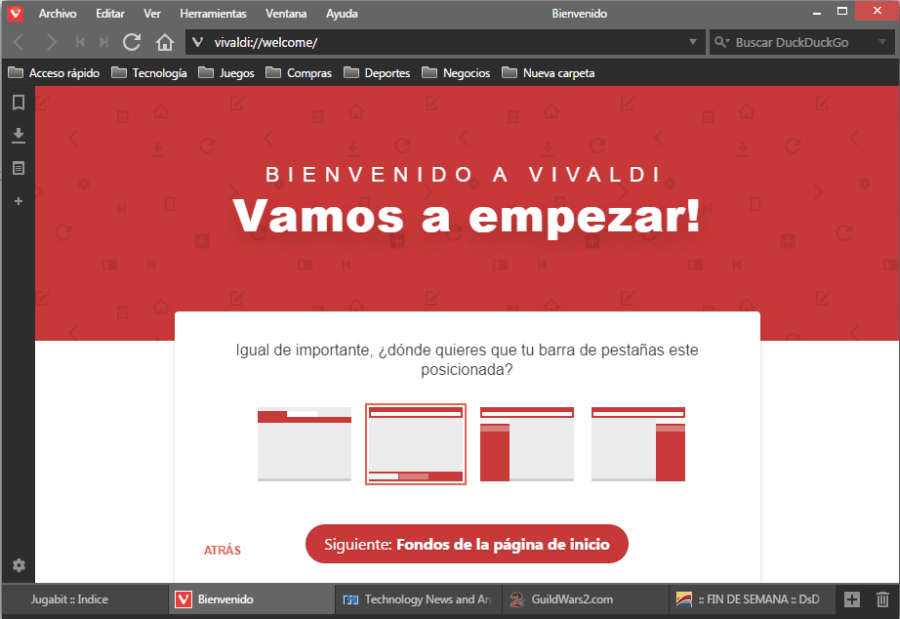The width and height of the screenshot is (900, 619).
Task: Open the Herramientas menu
Action: tap(213, 13)
